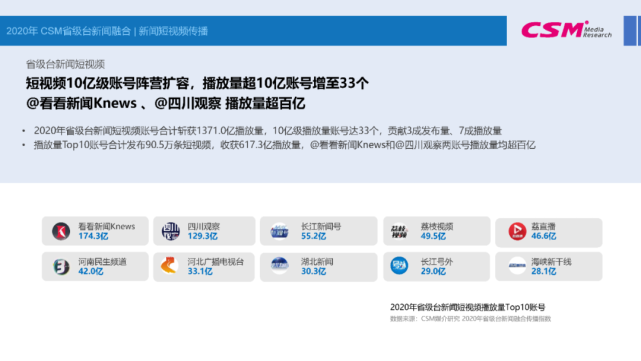Click the 长江新闻号 account logo icon

point(280,231)
